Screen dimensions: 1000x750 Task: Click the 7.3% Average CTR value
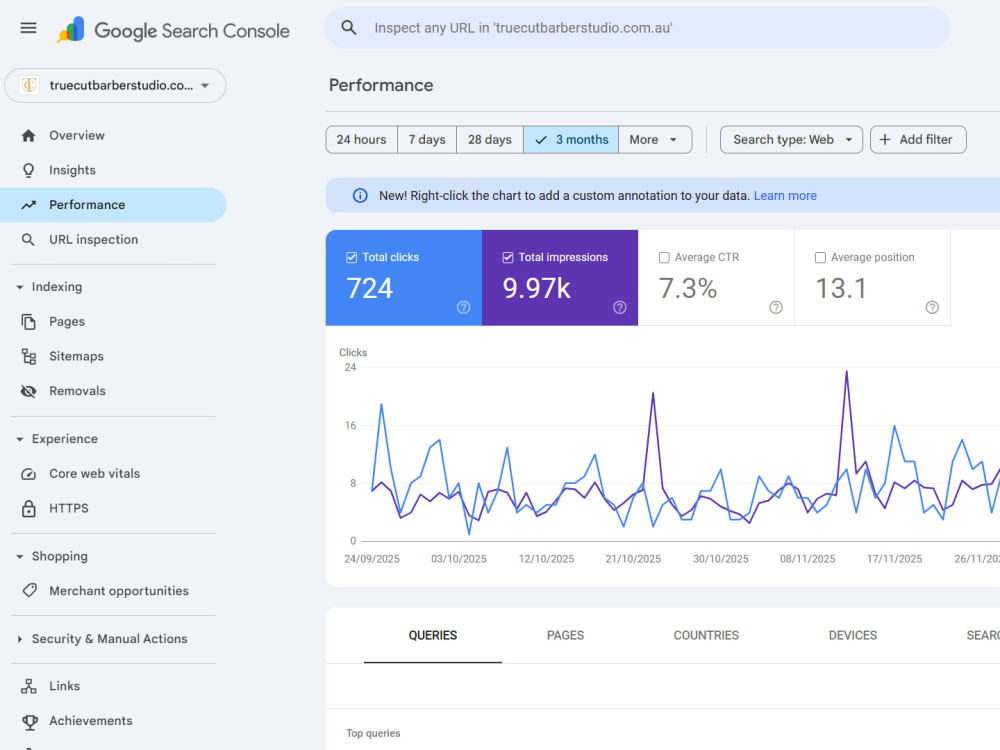688,288
